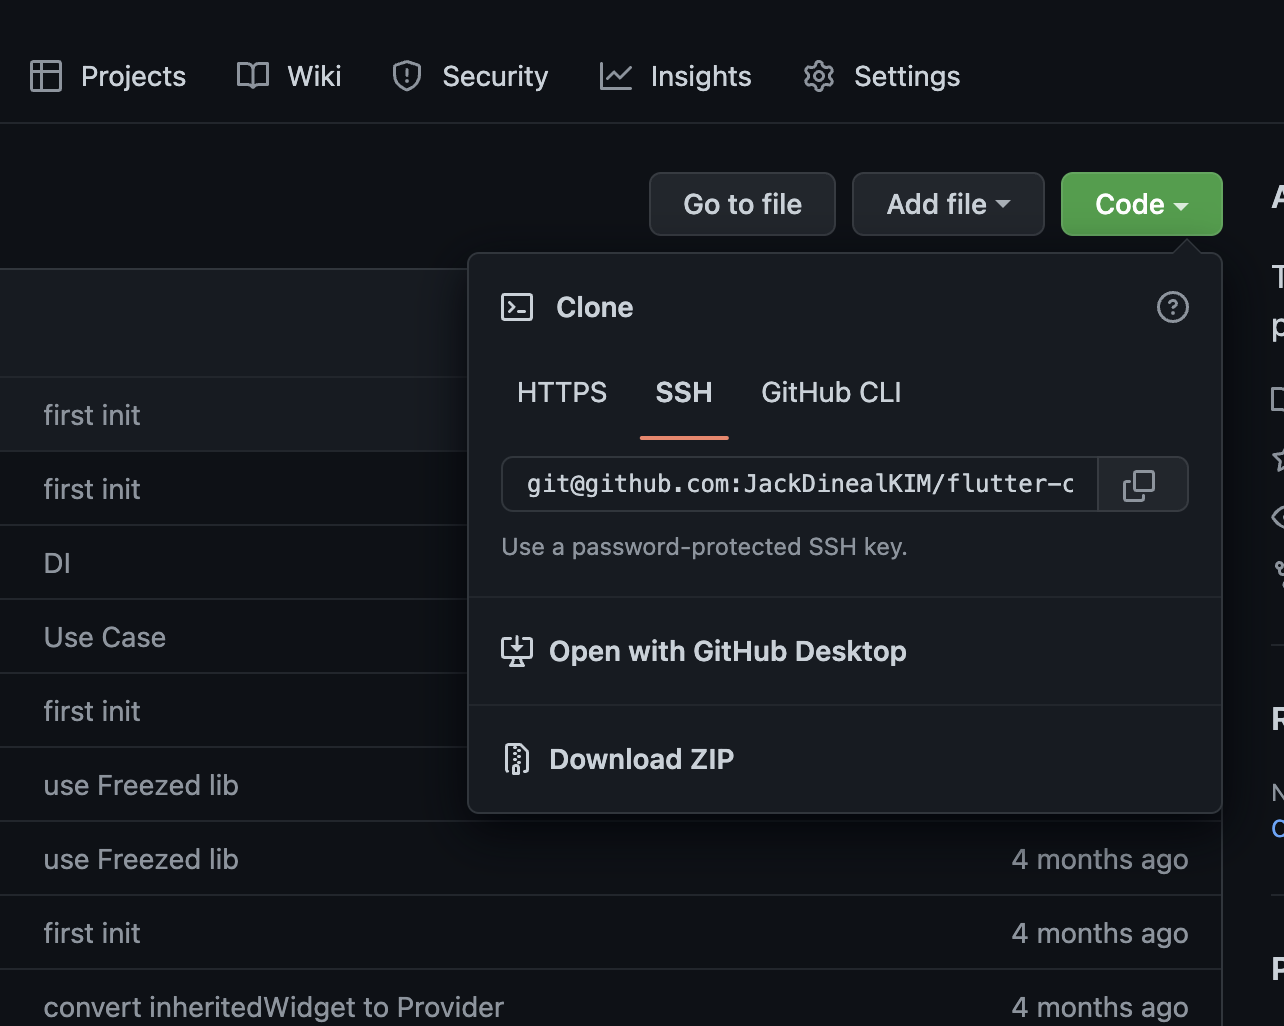Click the Clone terminal icon
This screenshot has width=1284, height=1026.
pyautogui.click(x=517, y=307)
